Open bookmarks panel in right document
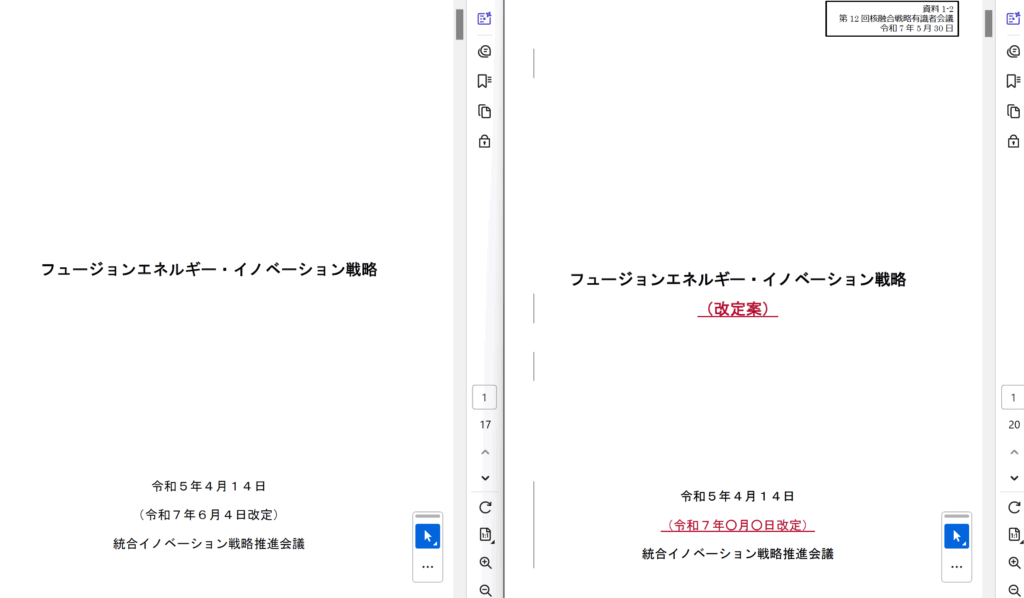 pyautogui.click(x=1014, y=81)
